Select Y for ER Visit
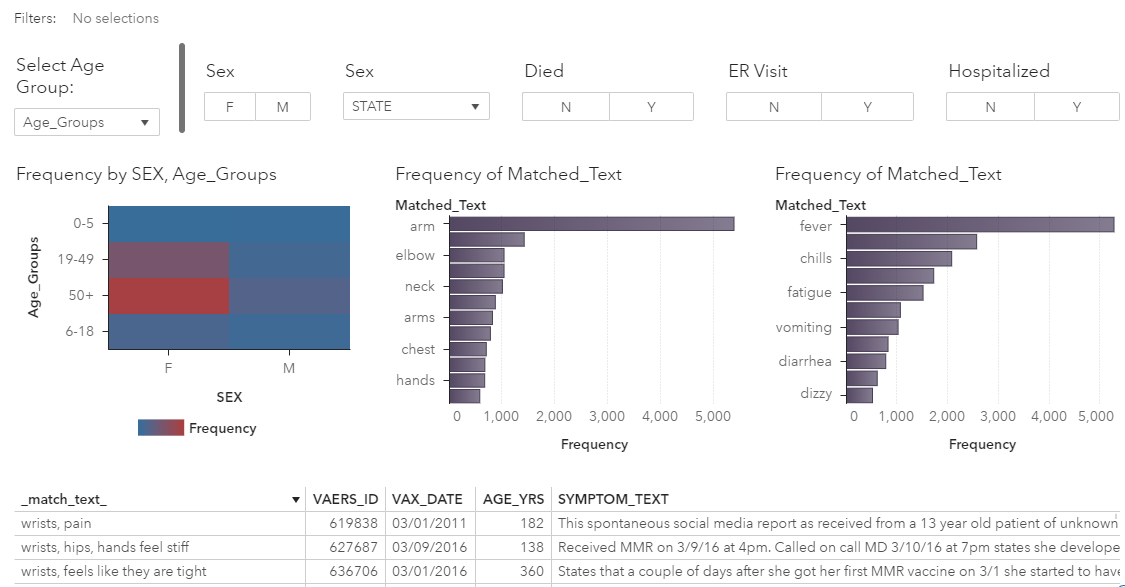The width and height of the screenshot is (1125, 587). pos(867,107)
